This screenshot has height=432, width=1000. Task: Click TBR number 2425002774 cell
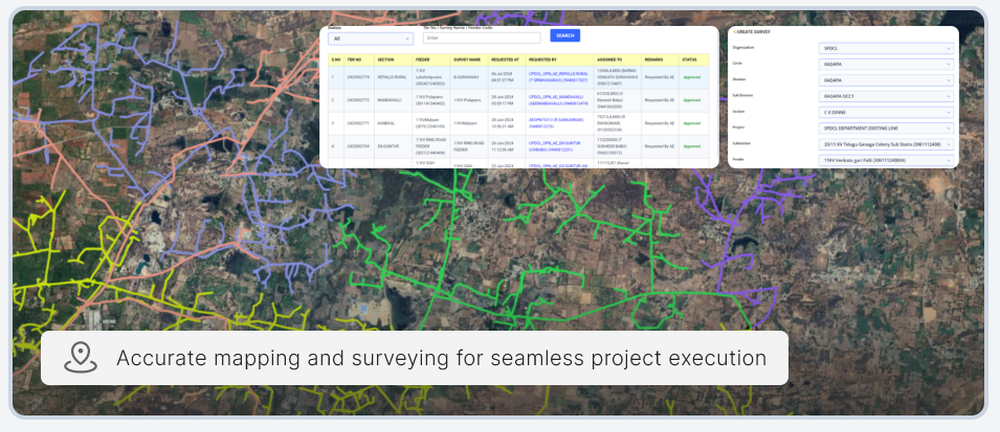pos(358,77)
